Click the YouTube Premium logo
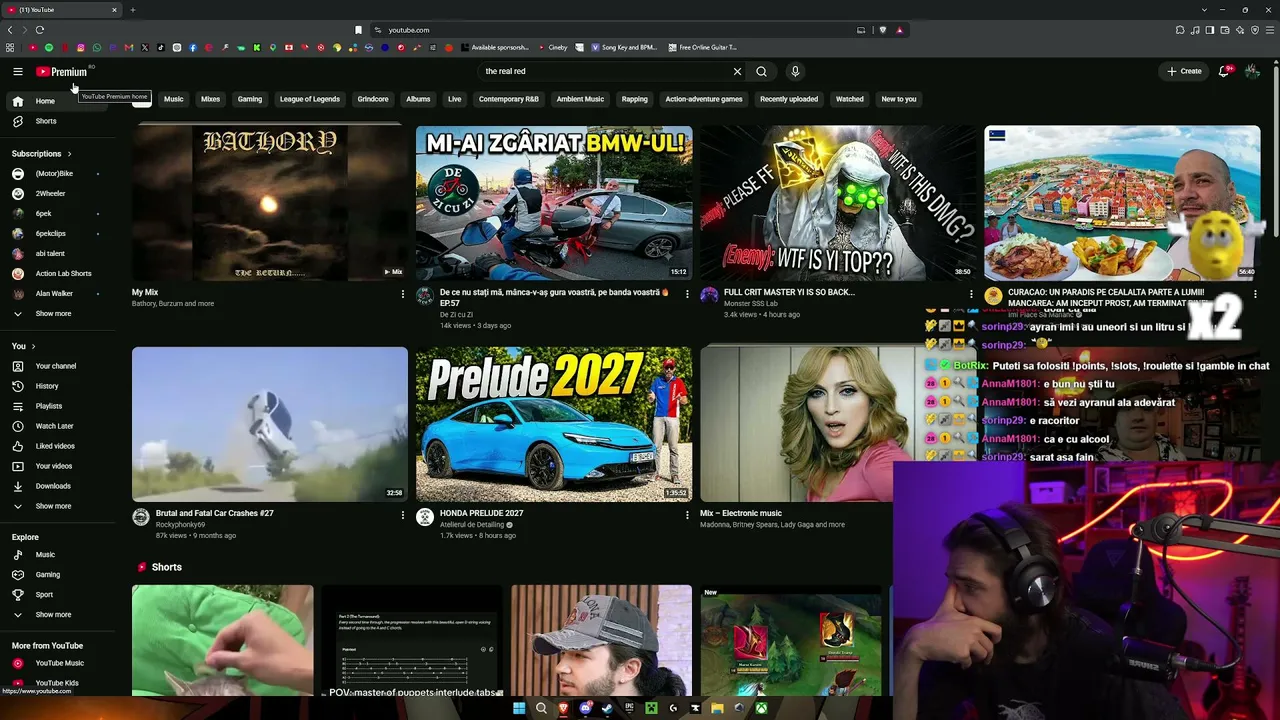The width and height of the screenshot is (1280, 720). point(62,71)
